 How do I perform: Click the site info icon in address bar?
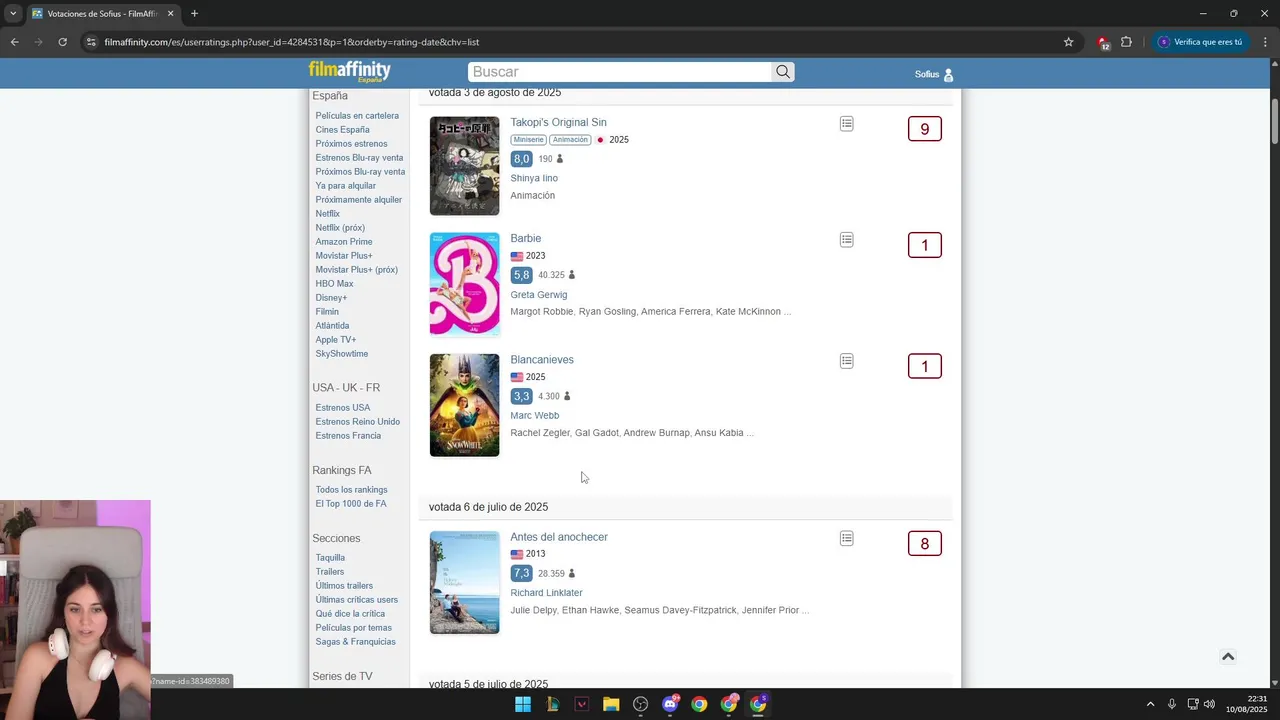[91, 42]
